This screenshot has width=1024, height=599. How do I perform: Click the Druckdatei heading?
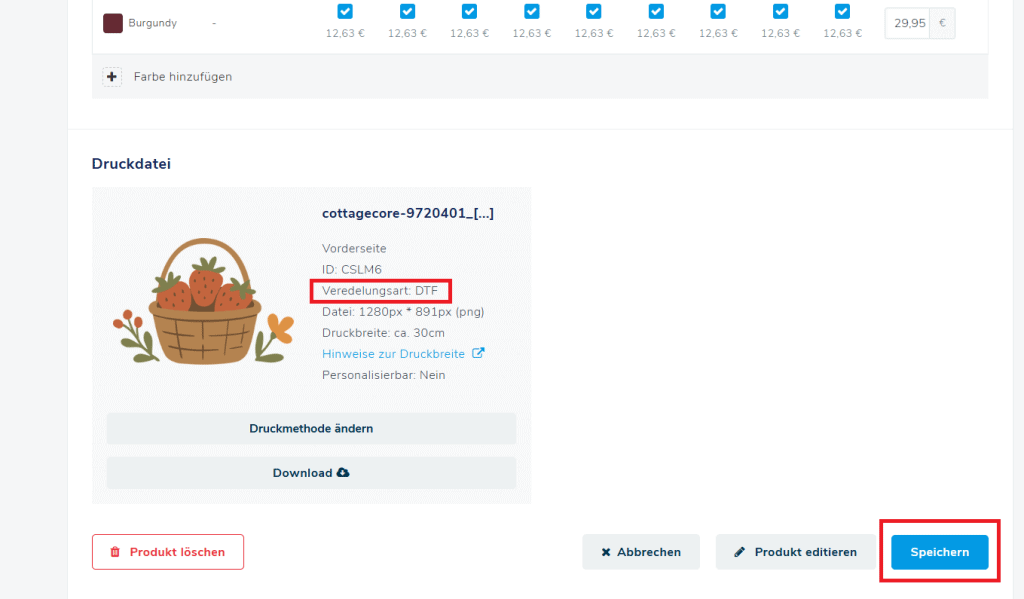point(131,163)
